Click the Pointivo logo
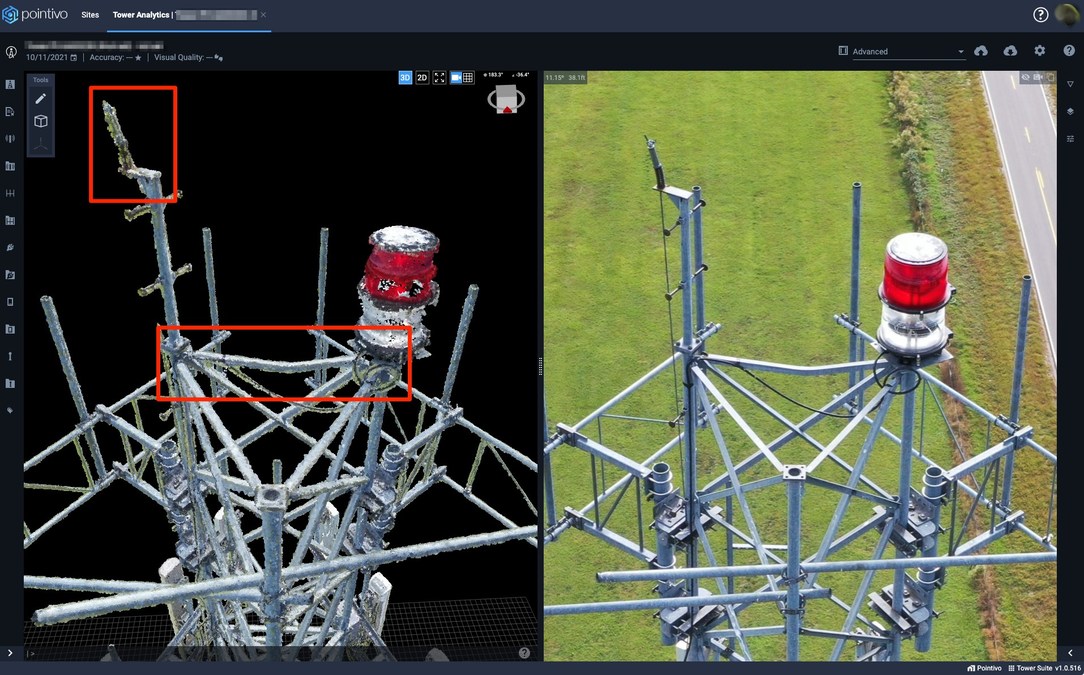This screenshot has width=1084, height=675. point(35,15)
